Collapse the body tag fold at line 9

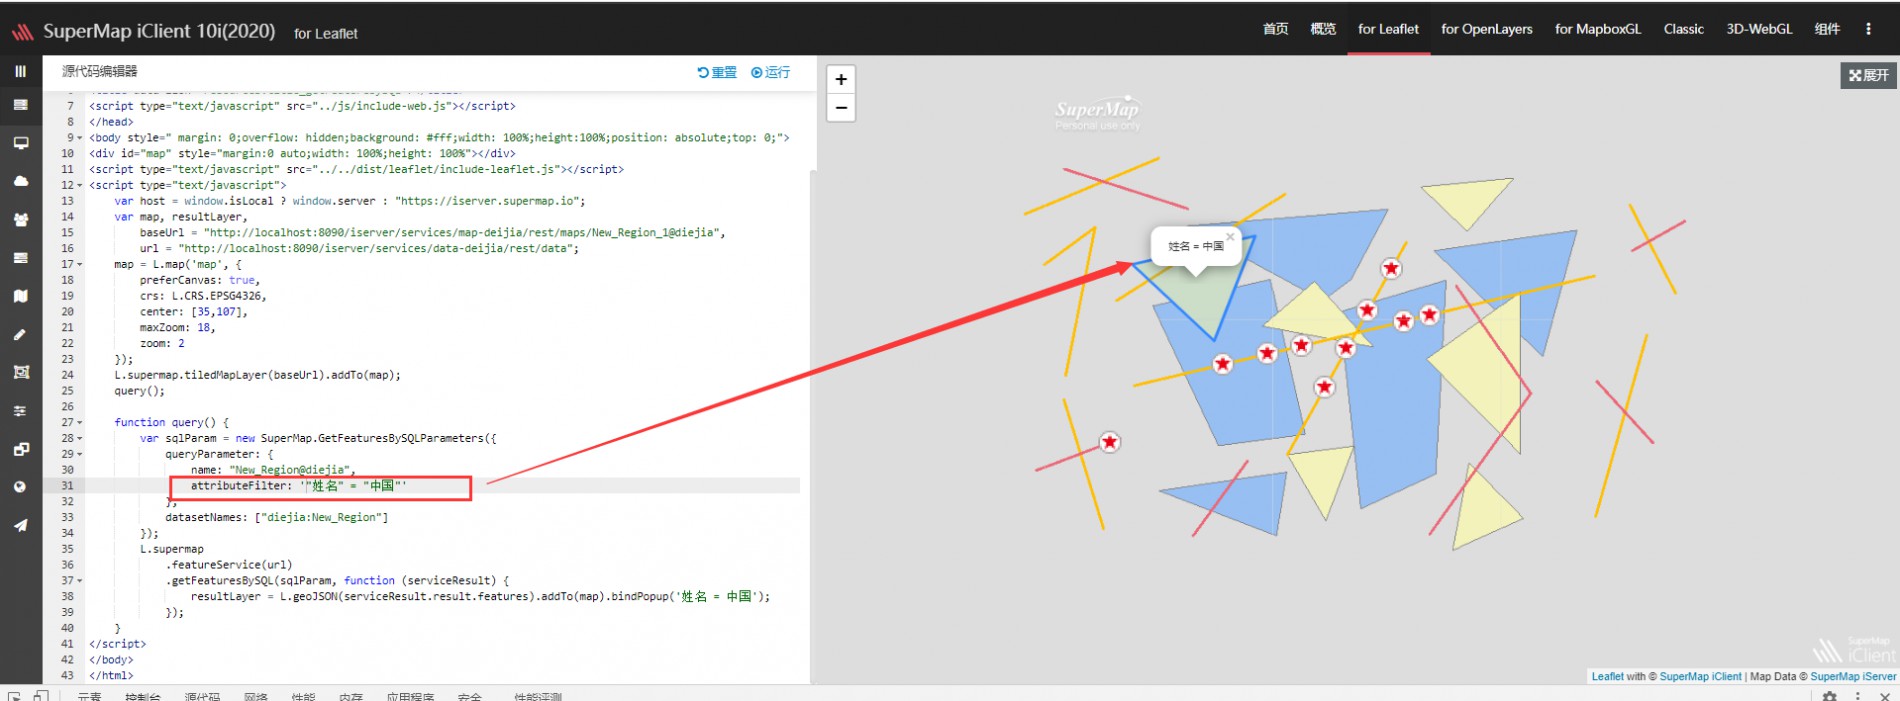(x=80, y=138)
